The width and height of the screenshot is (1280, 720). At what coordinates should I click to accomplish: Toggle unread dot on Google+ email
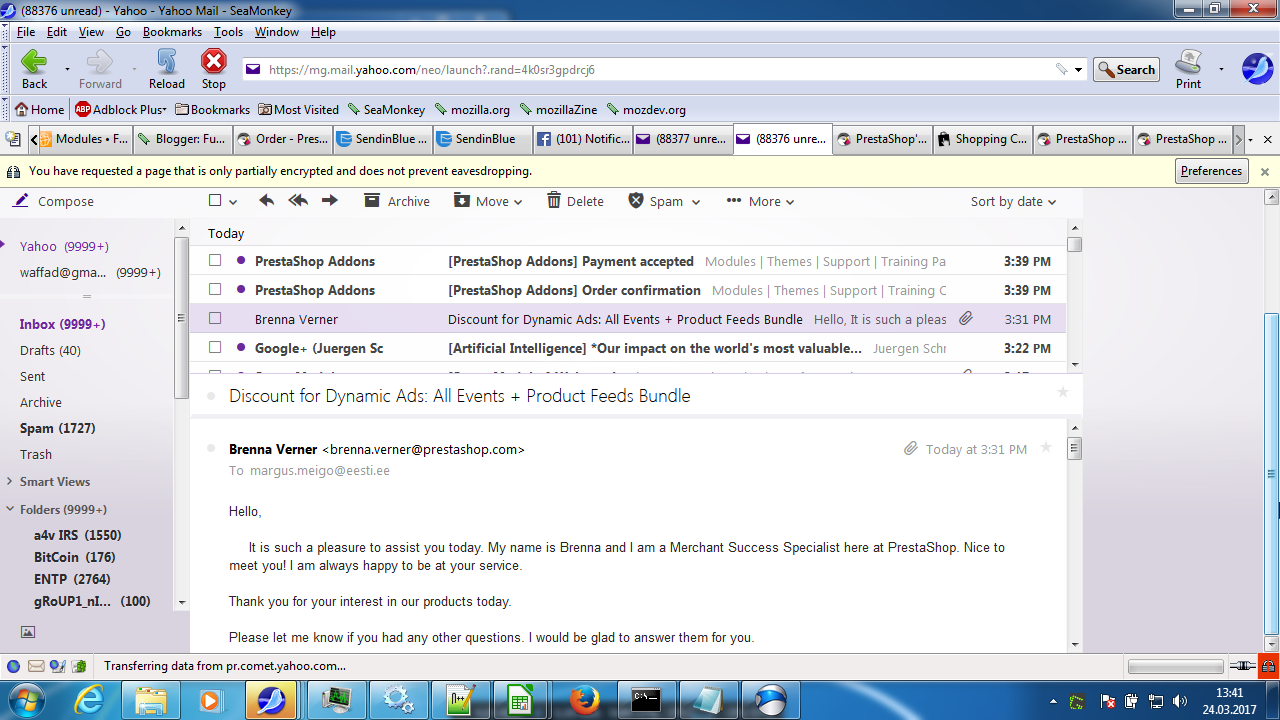[241, 348]
